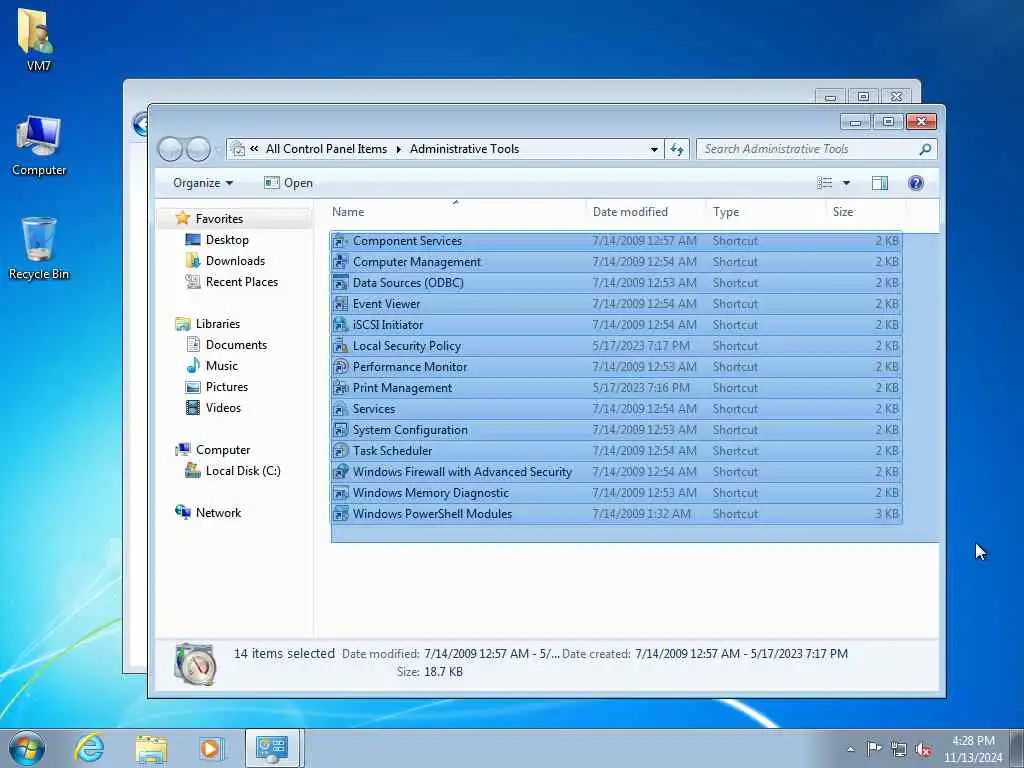Open Recent Places in navigation pane

(242, 281)
